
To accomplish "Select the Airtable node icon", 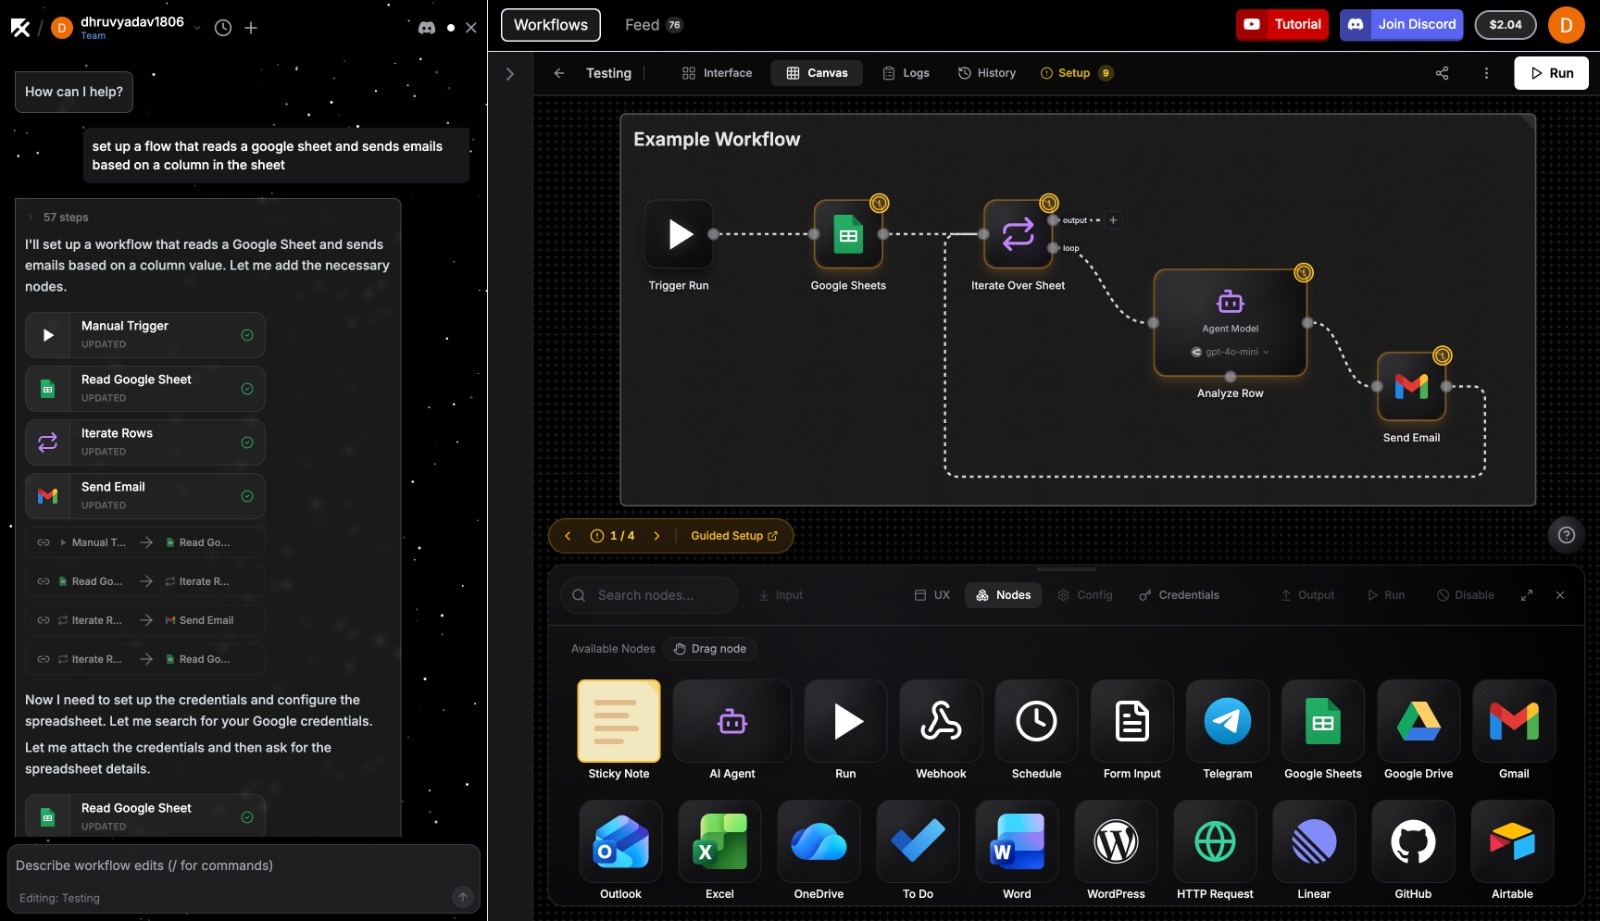I will [1511, 842].
